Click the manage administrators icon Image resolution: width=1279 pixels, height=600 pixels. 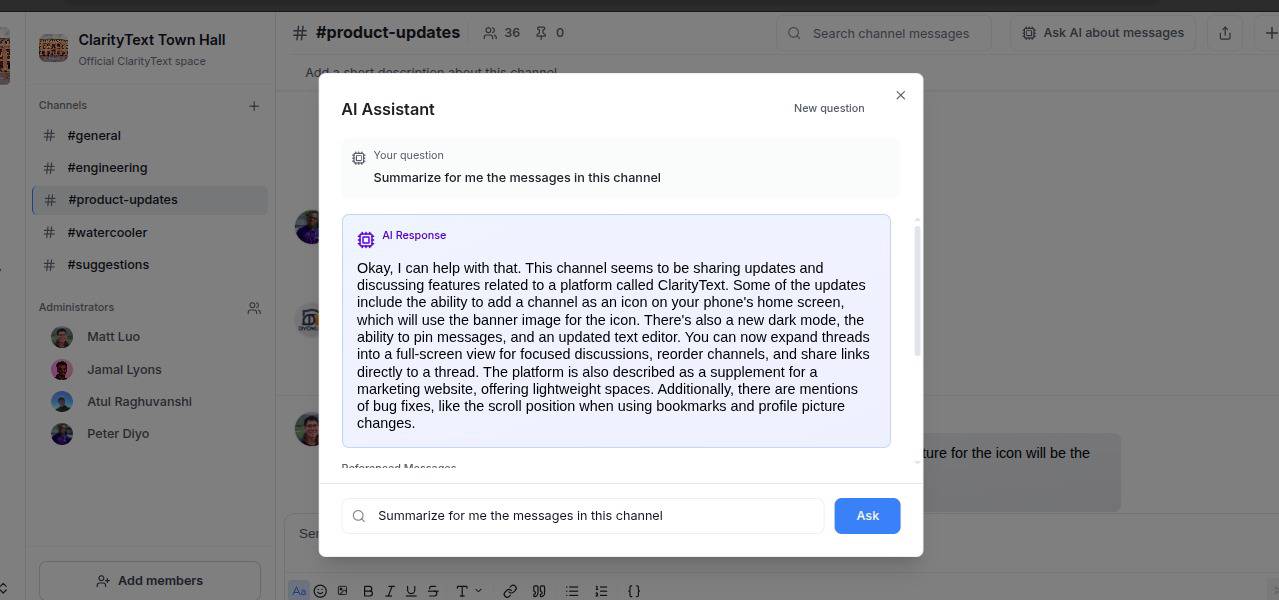tap(254, 308)
